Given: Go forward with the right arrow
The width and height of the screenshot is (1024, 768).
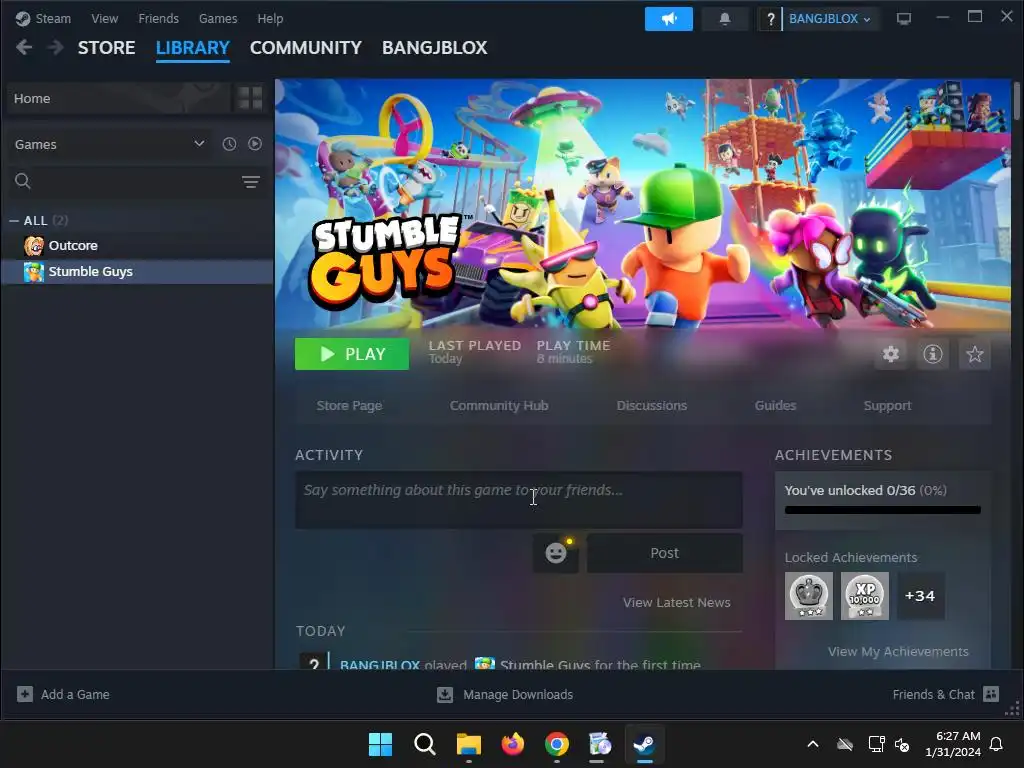Looking at the screenshot, I should (x=56, y=47).
